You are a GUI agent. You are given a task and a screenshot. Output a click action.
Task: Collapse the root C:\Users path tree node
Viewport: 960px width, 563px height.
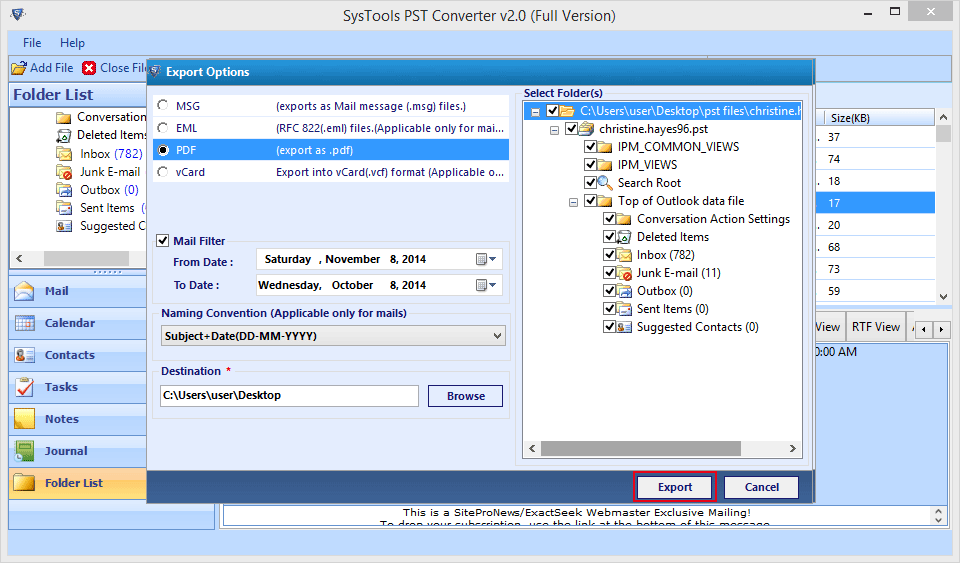coord(535,112)
